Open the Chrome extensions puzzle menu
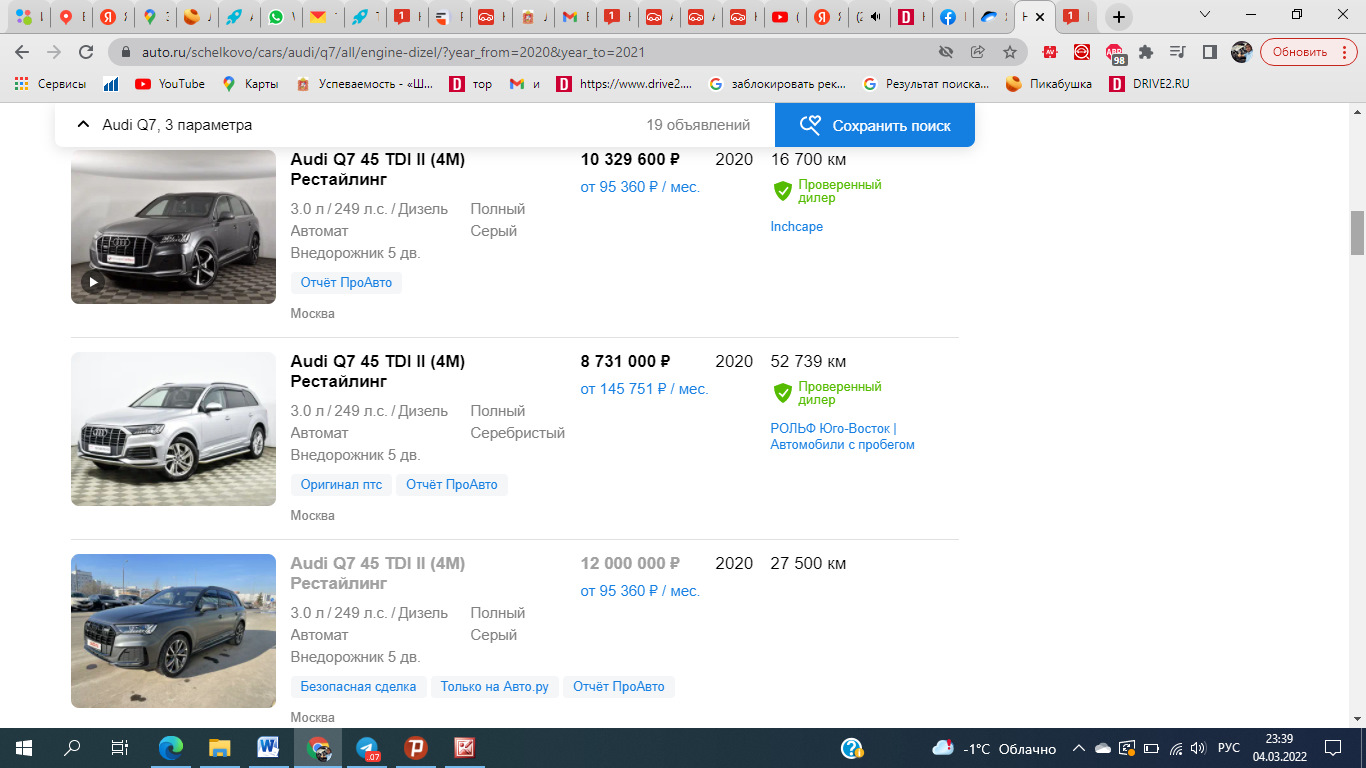Screen dimensions: 1366x768 tap(1146, 52)
